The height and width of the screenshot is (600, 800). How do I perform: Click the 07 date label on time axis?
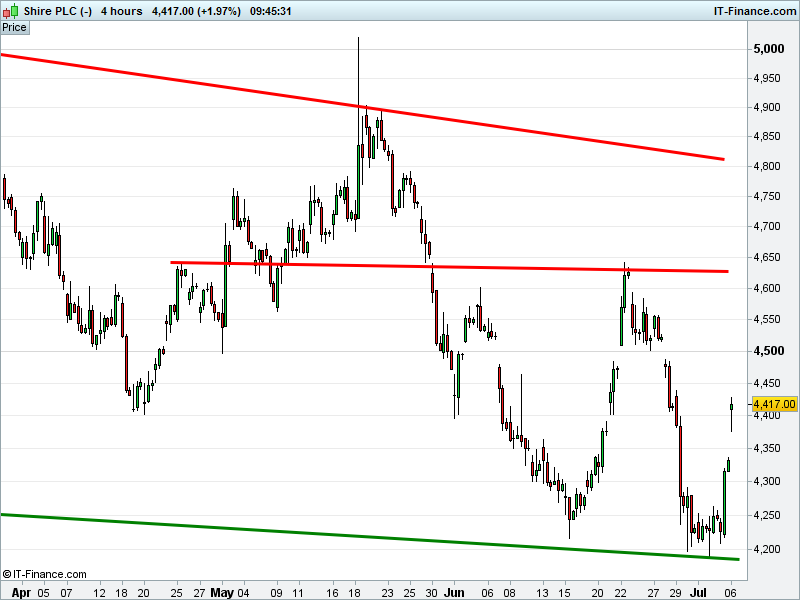click(x=66, y=593)
